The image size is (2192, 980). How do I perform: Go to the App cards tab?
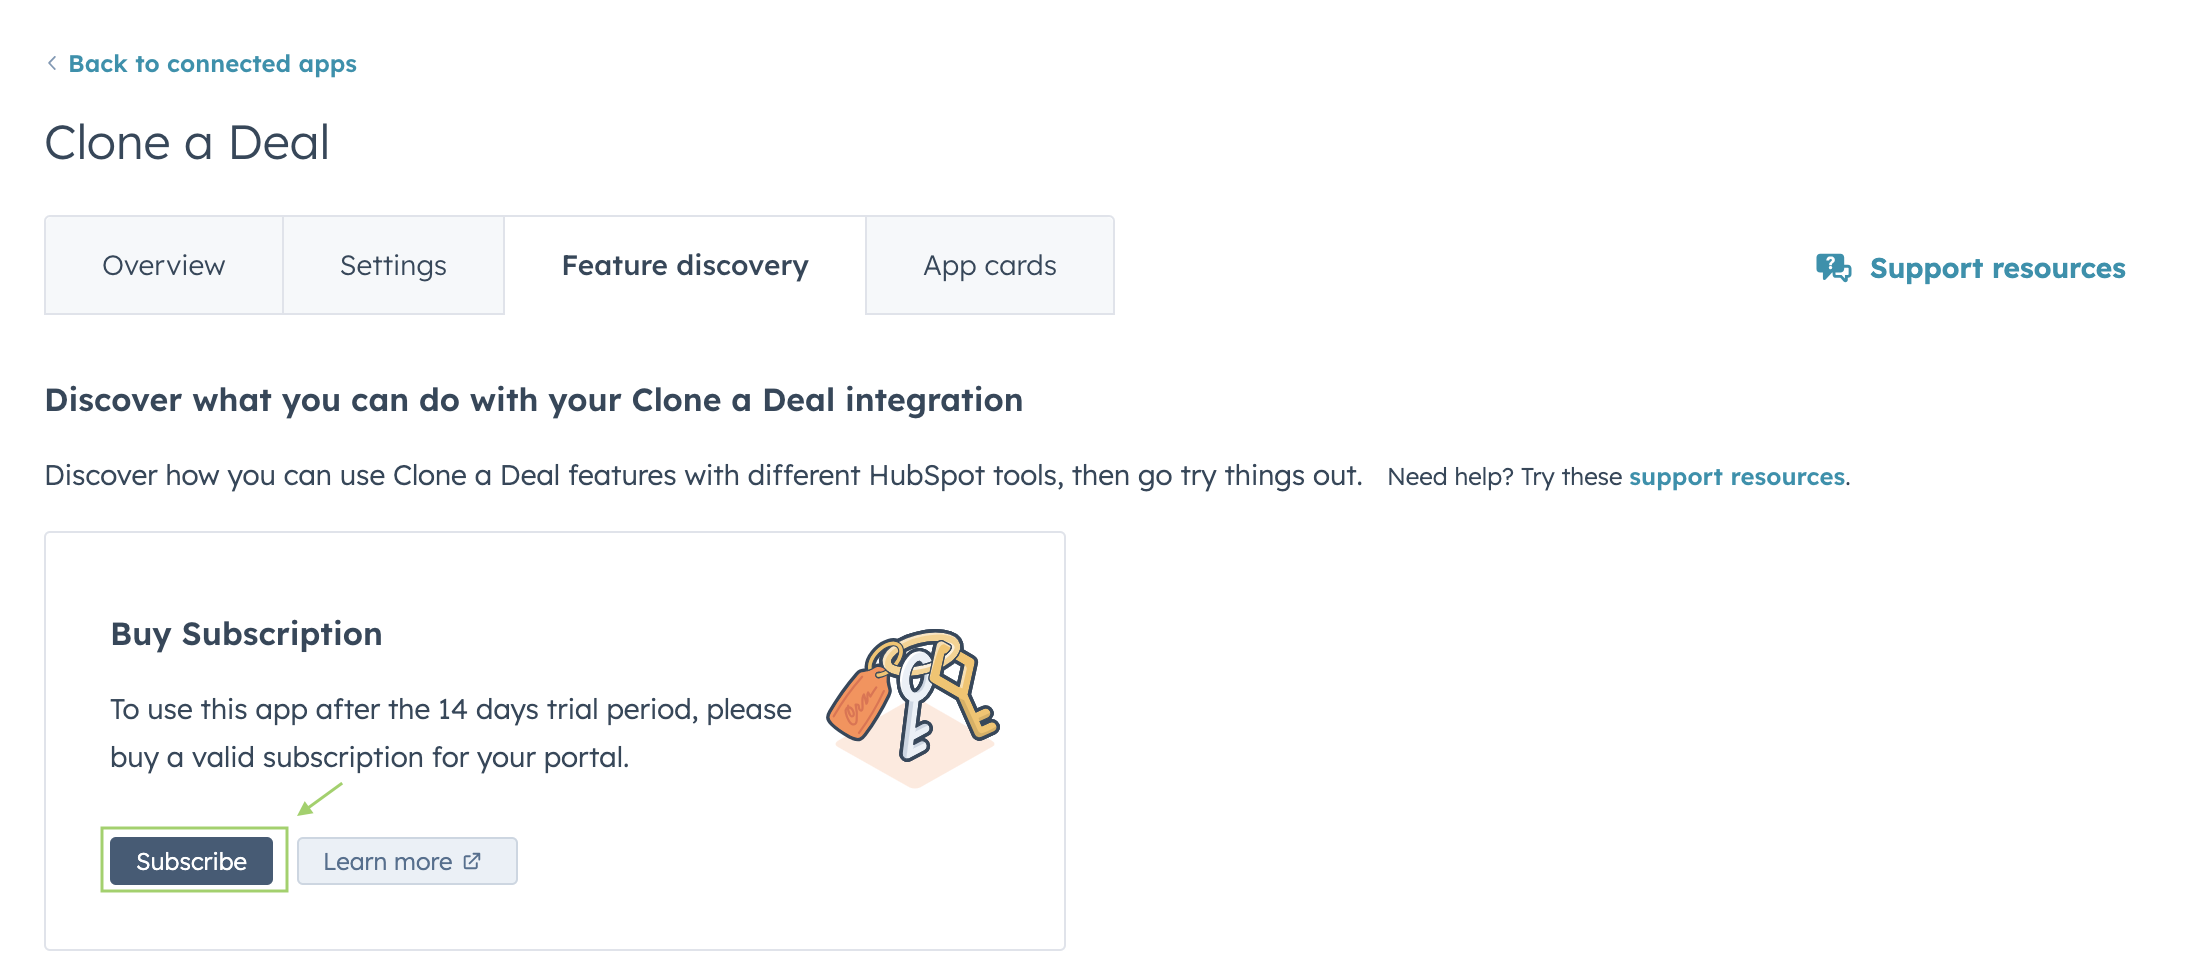pyautogui.click(x=990, y=266)
